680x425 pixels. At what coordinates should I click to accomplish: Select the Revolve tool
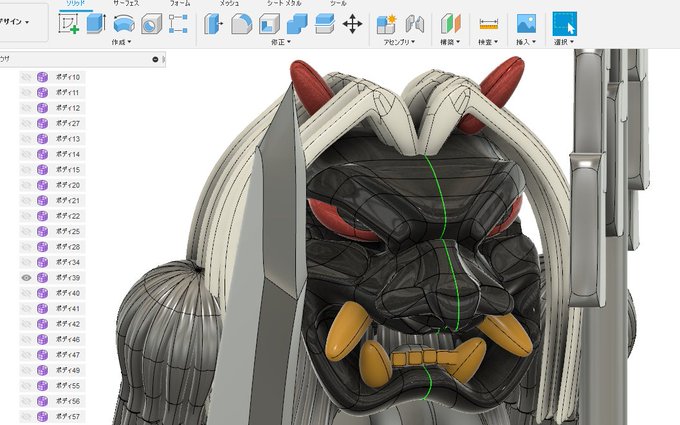(124, 23)
